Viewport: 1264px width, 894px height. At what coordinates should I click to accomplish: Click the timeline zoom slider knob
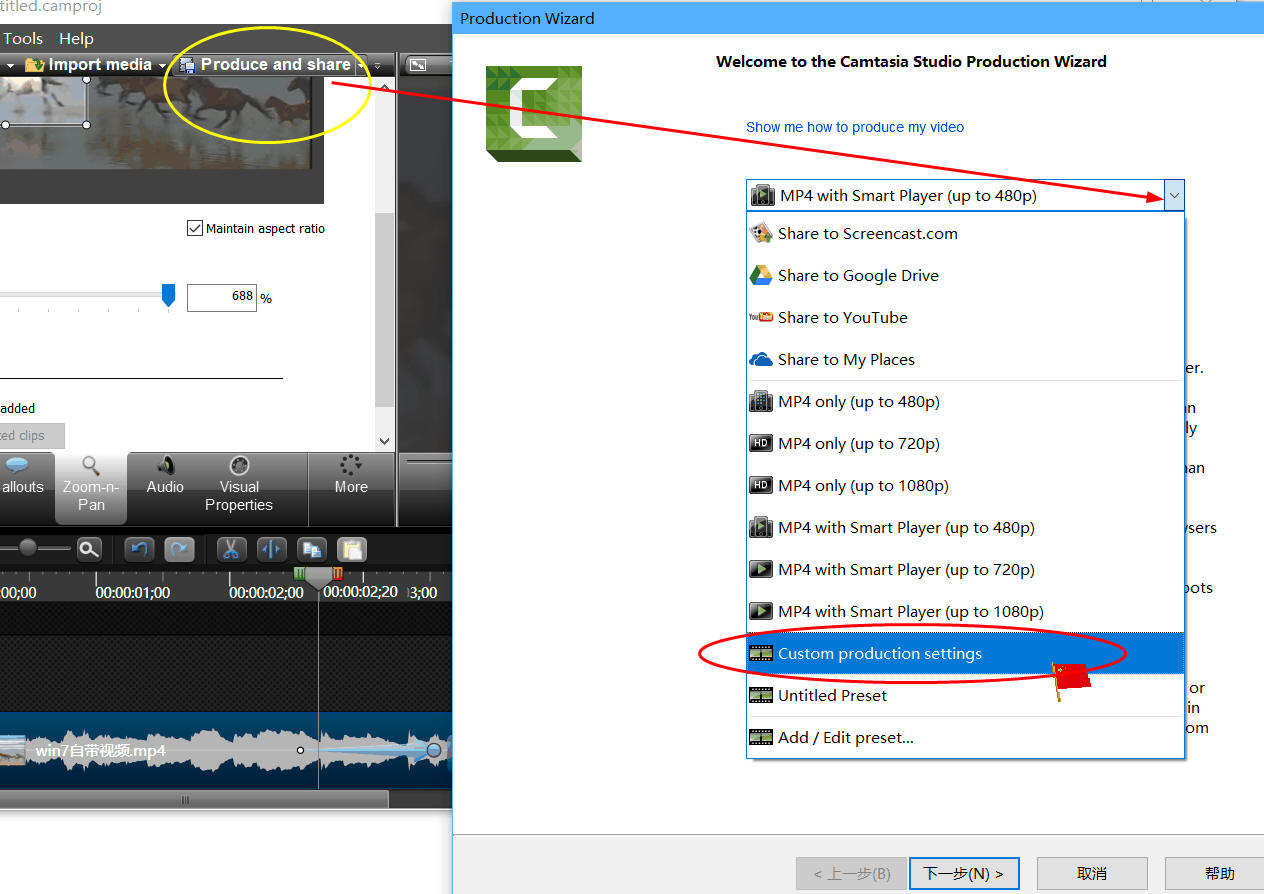point(28,548)
